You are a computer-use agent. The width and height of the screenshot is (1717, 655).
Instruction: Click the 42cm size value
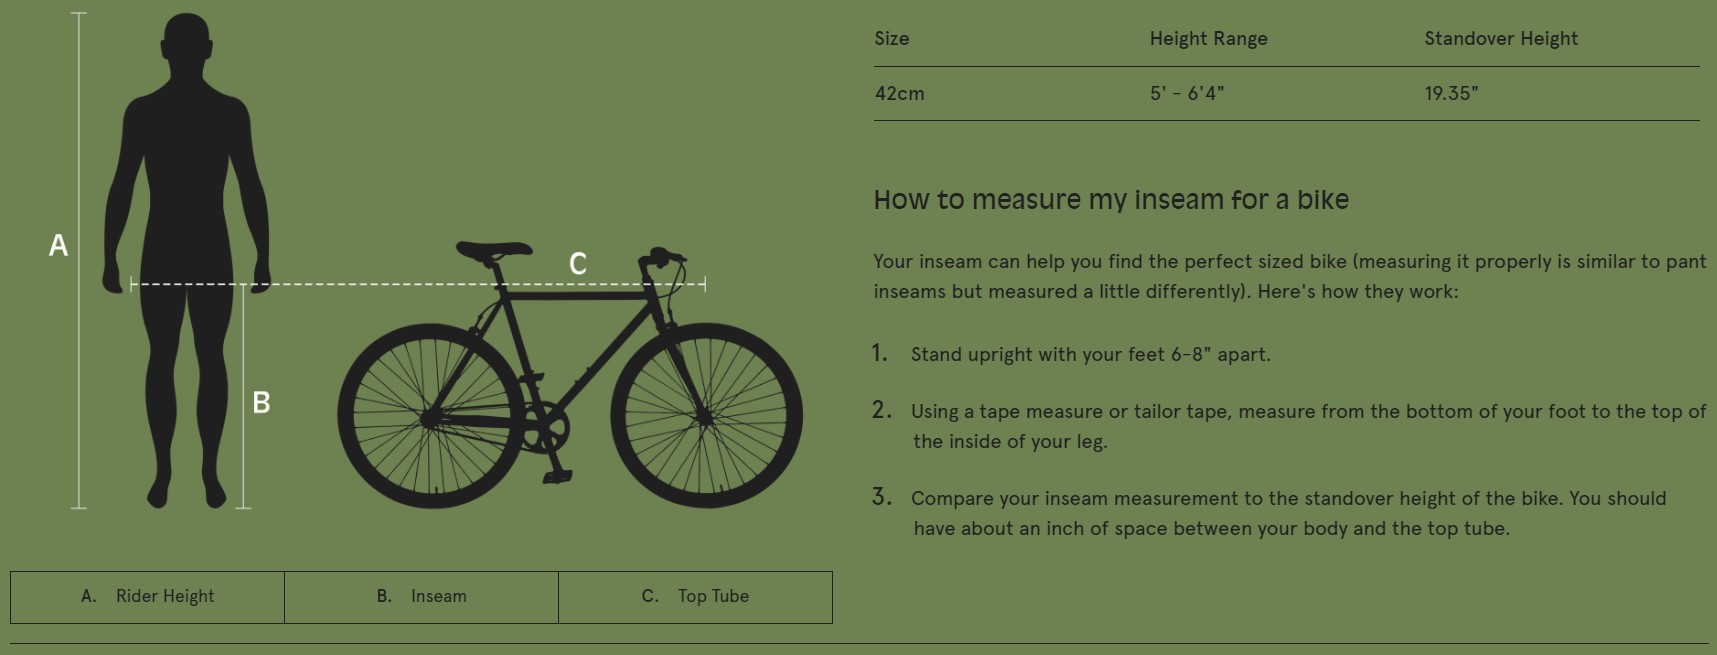[x=899, y=94]
